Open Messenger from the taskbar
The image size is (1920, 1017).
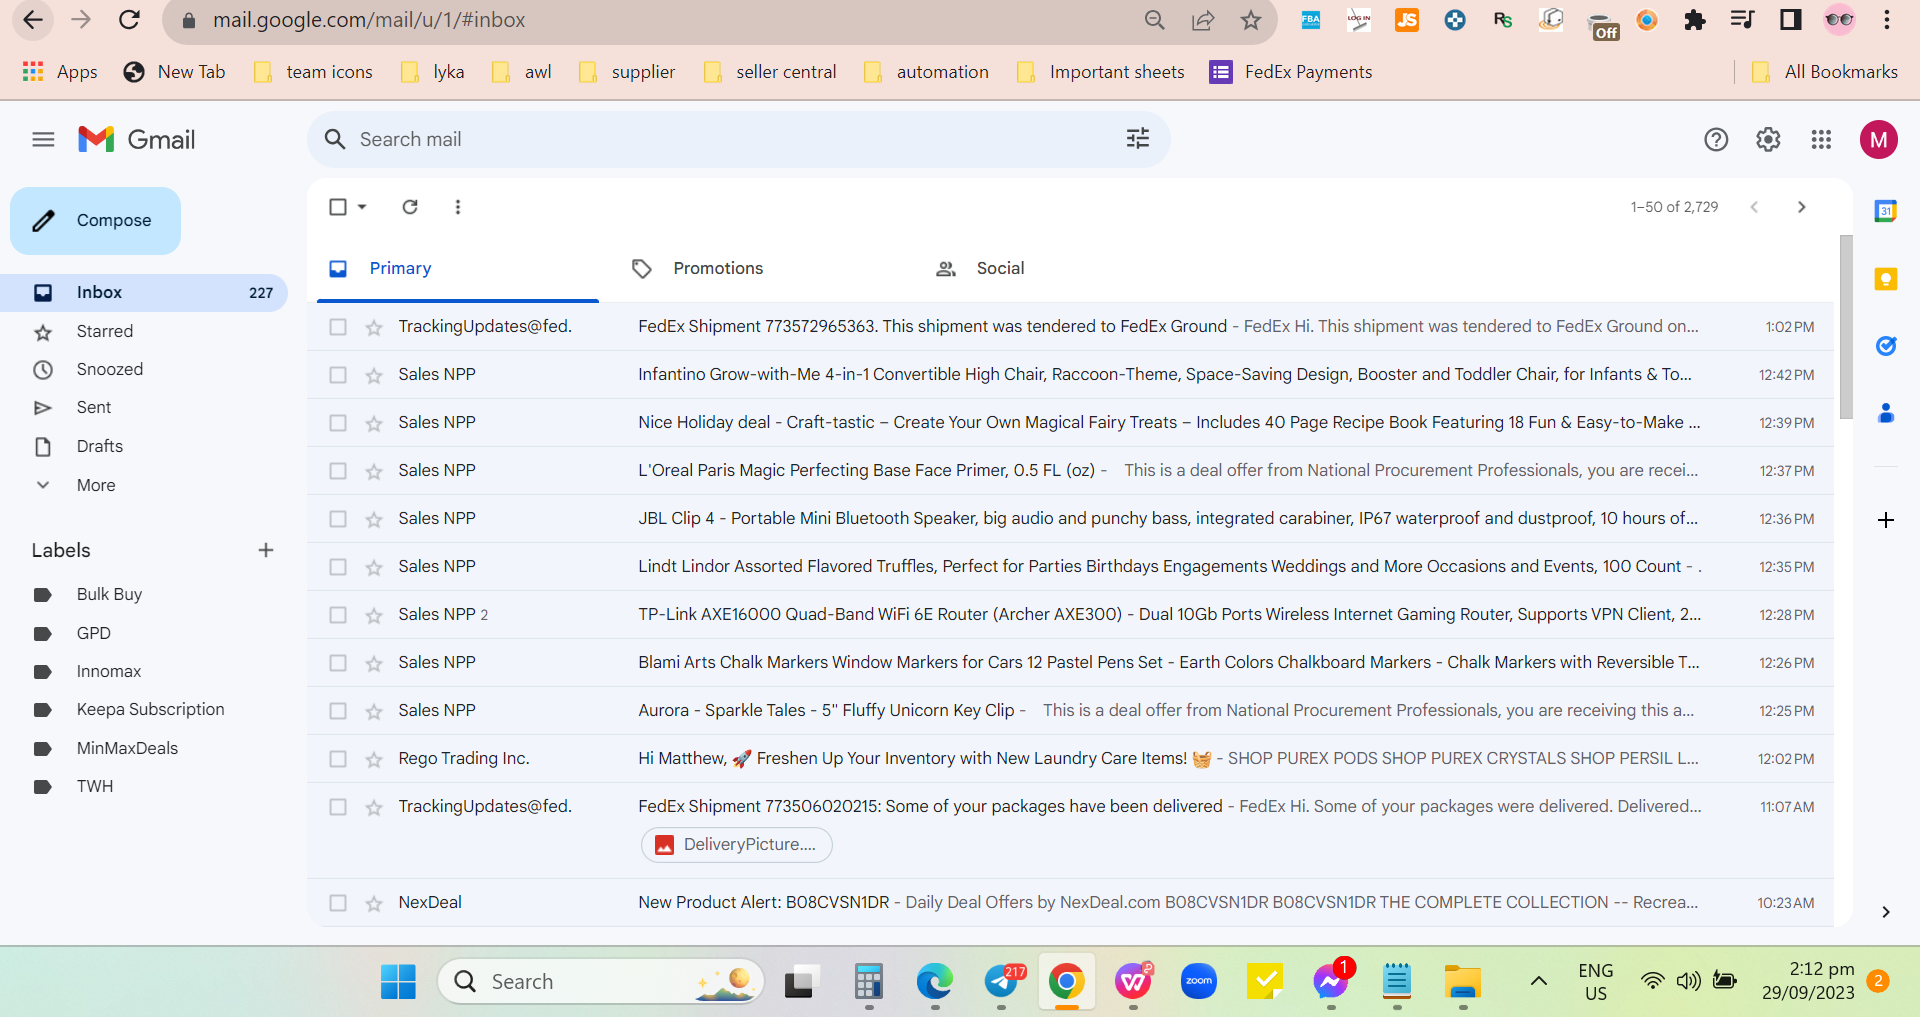(1331, 982)
